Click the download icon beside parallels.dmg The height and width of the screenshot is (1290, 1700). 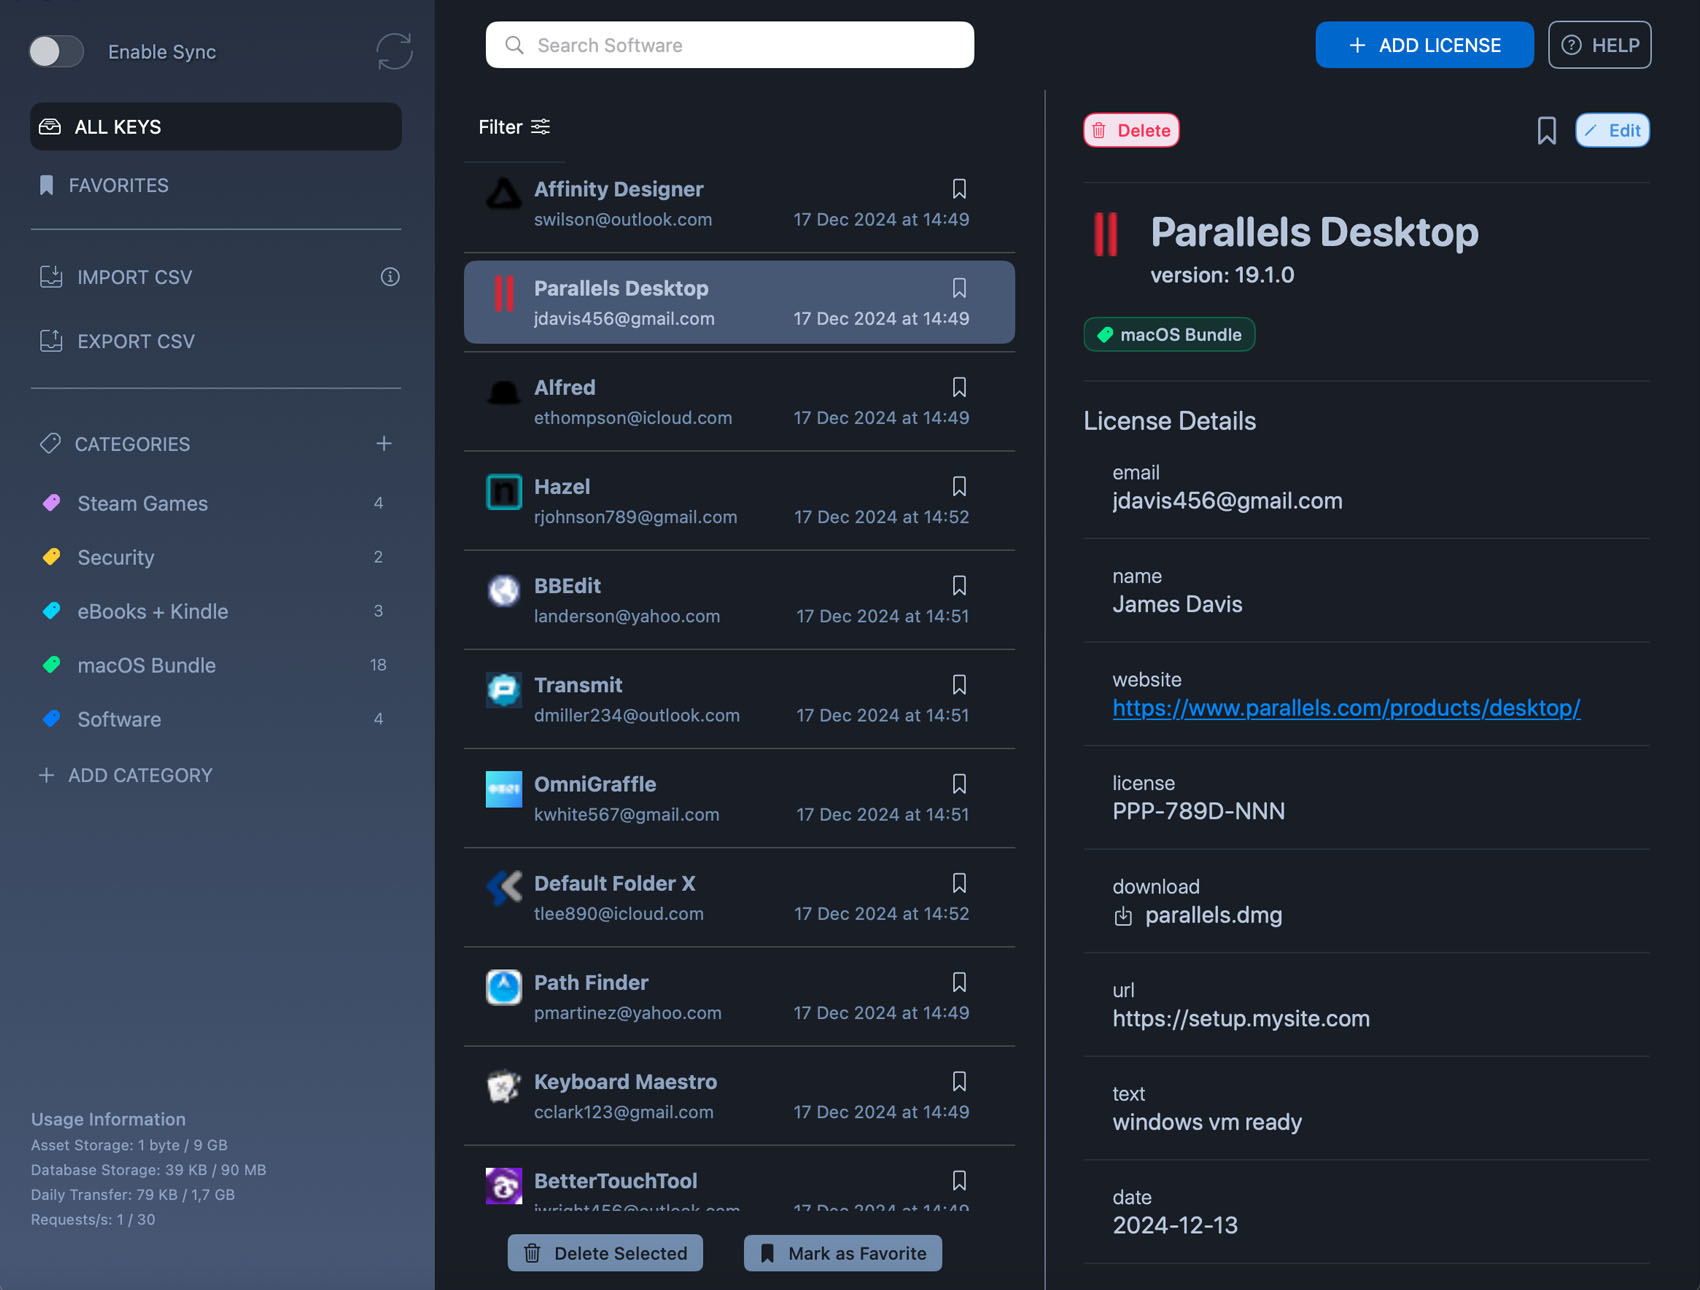point(1123,916)
